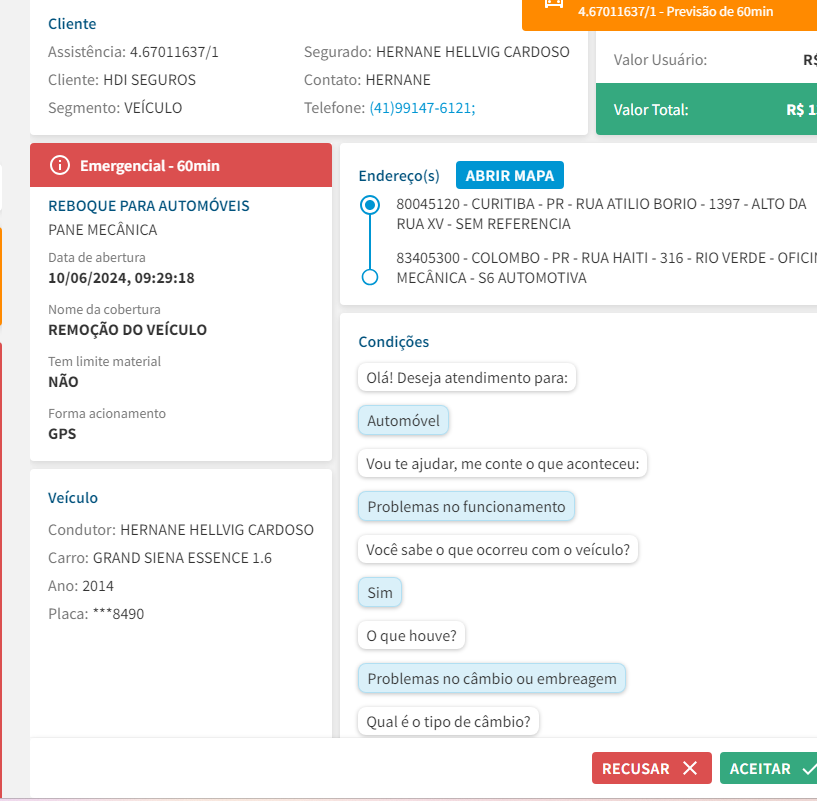817x801 pixels.
Task: Click the Problemas no funcionamento answer chip
Action: [466, 506]
